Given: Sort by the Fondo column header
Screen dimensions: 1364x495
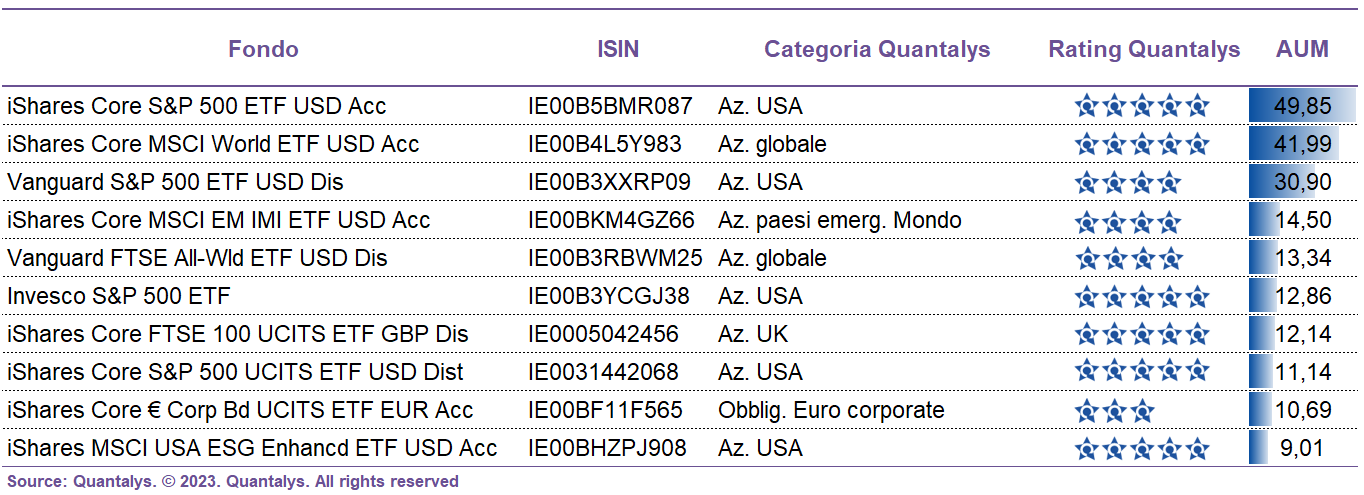Looking at the screenshot, I should point(263,49).
